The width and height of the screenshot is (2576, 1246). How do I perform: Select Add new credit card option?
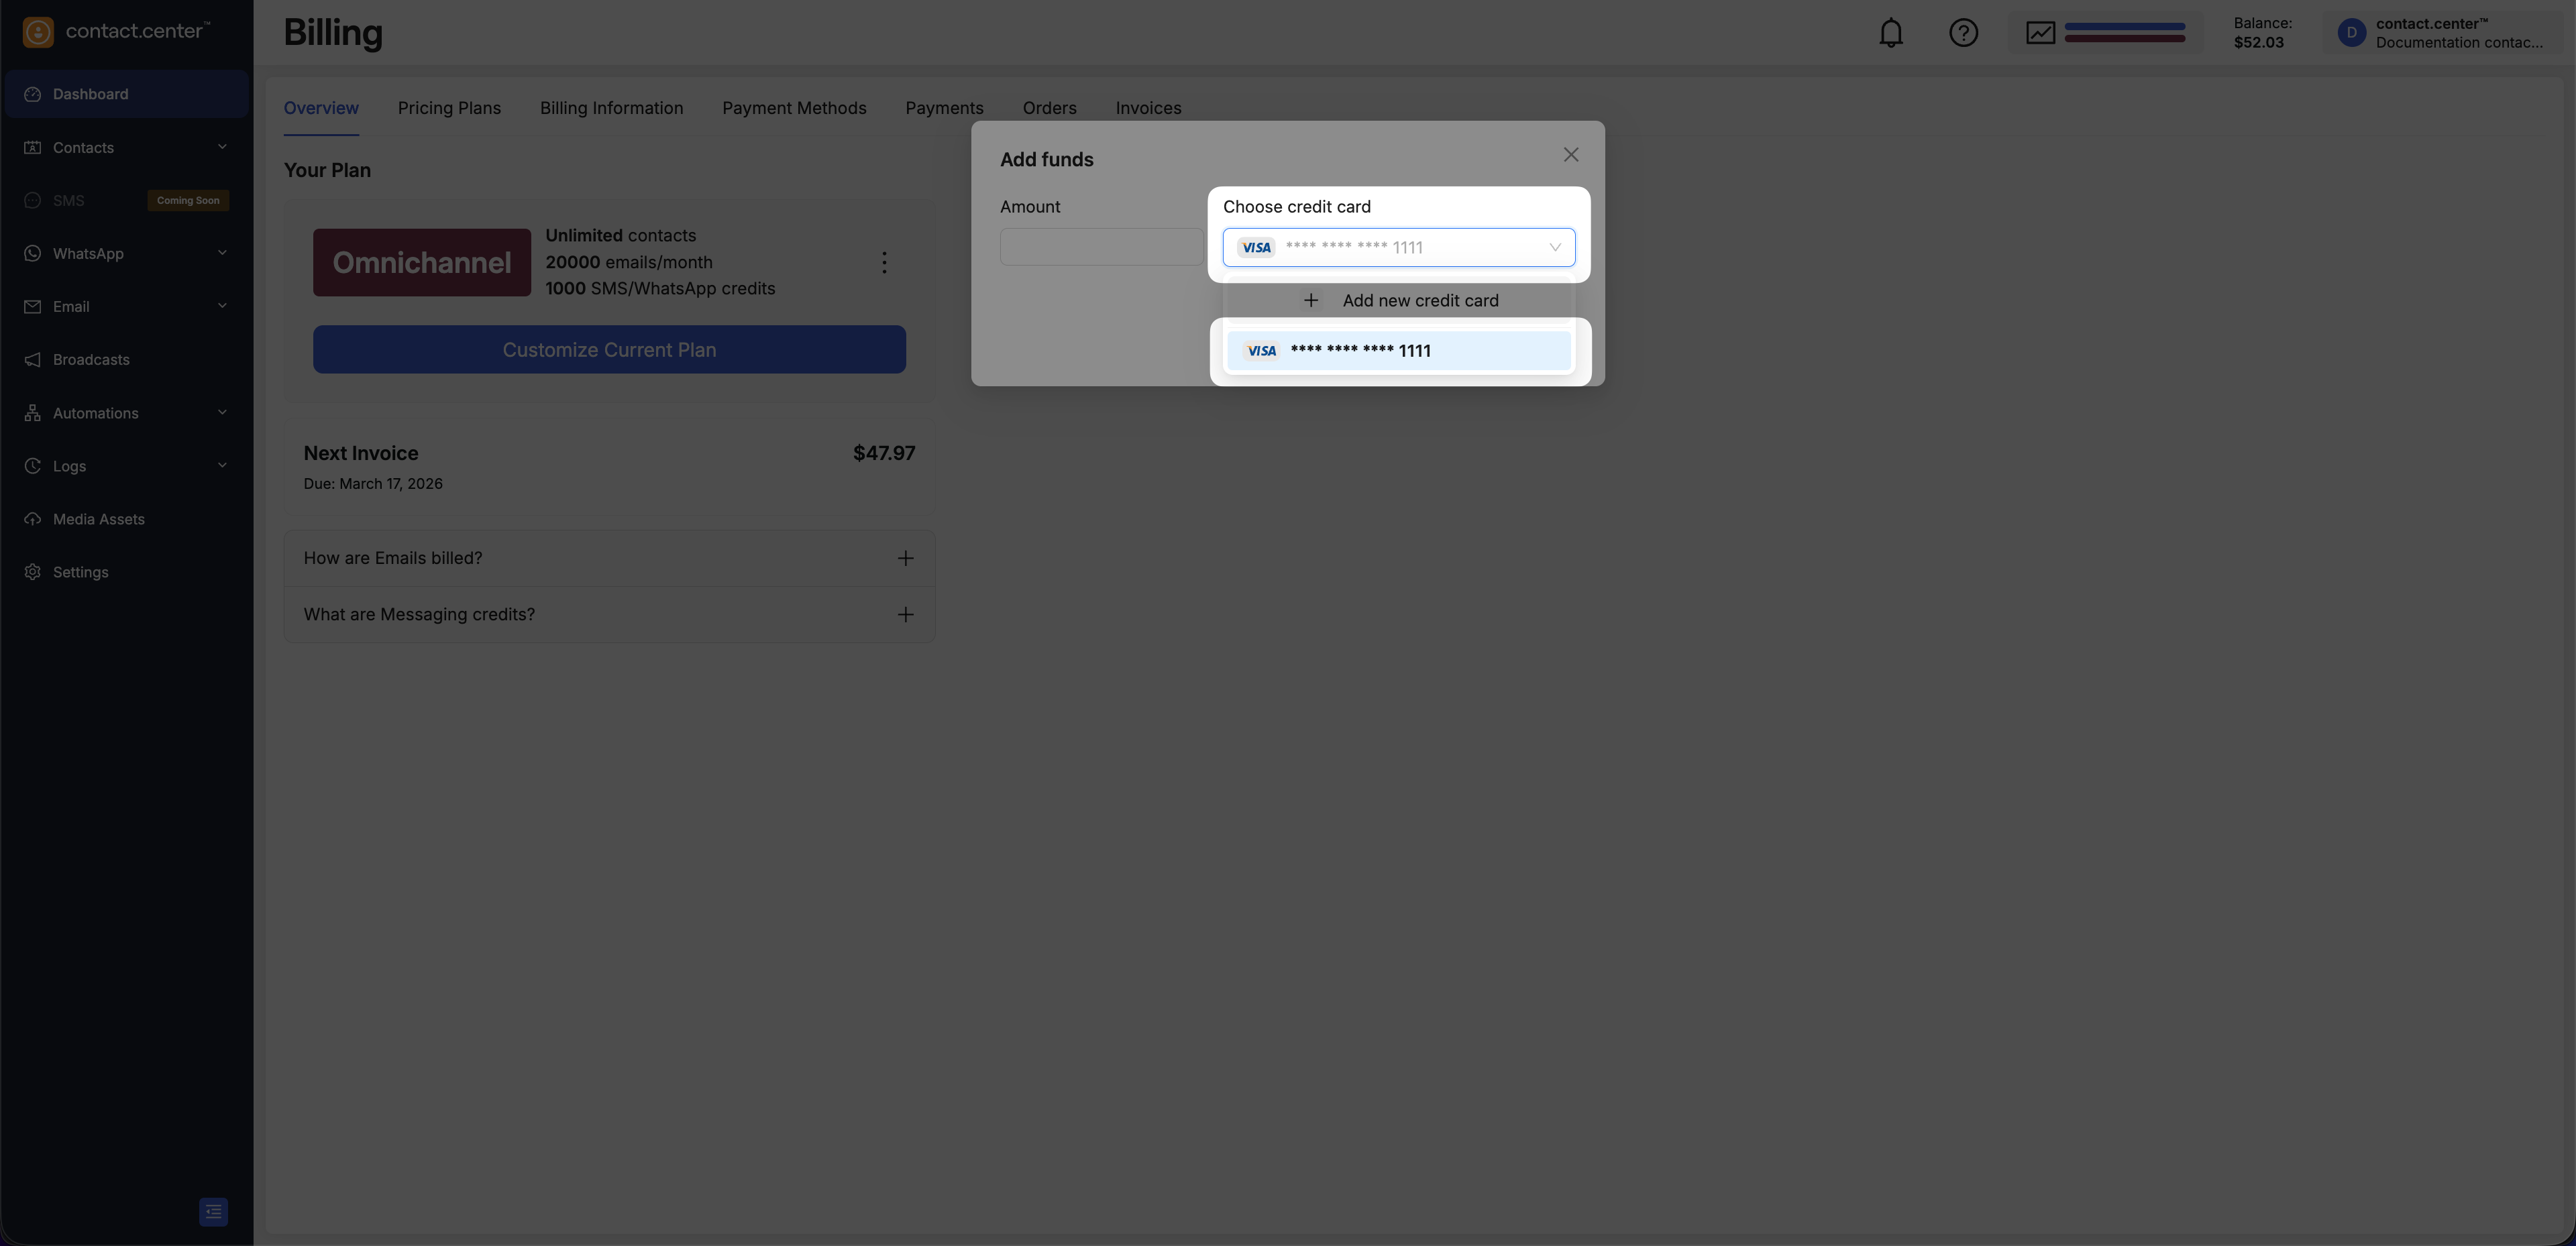point(1419,300)
